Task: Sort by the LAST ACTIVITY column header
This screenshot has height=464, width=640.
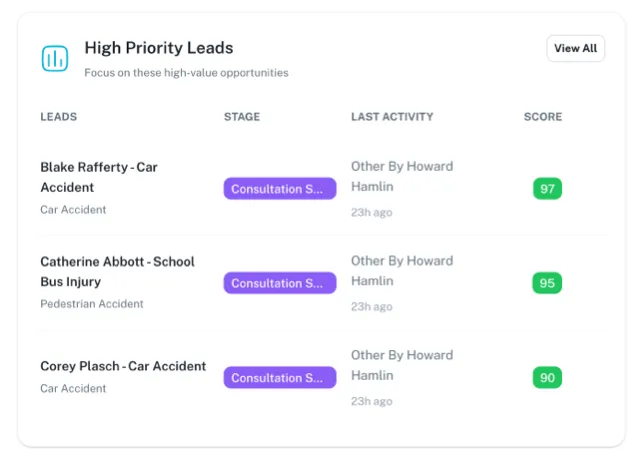Action: (x=392, y=117)
